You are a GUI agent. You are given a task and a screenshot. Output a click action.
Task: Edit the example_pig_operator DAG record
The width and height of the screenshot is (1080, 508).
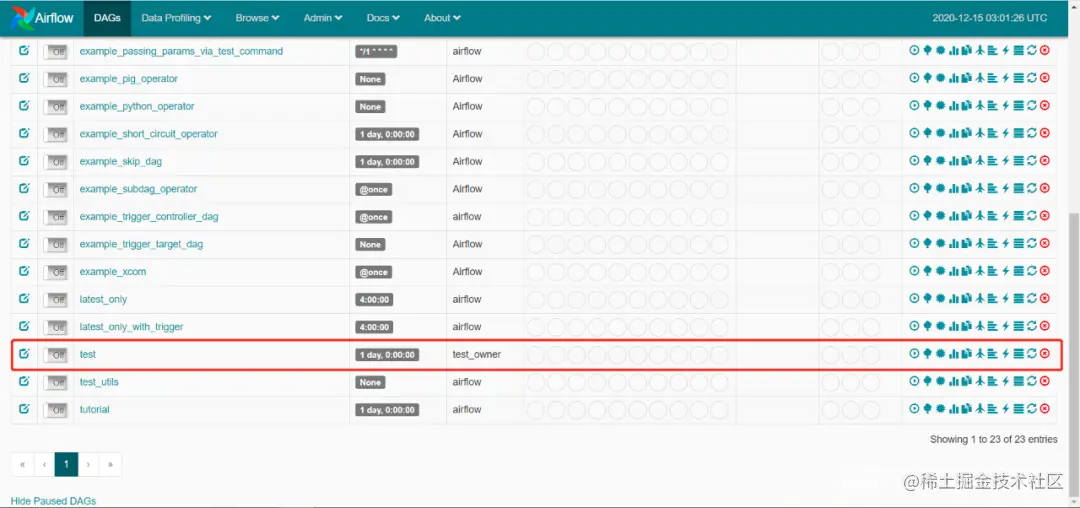(24, 78)
